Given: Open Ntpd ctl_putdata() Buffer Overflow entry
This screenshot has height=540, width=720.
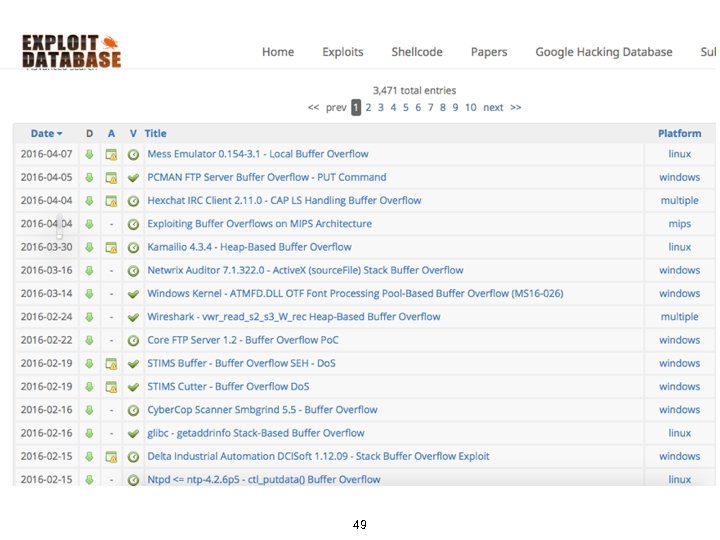Looking at the screenshot, I should [x=264, y=479].
